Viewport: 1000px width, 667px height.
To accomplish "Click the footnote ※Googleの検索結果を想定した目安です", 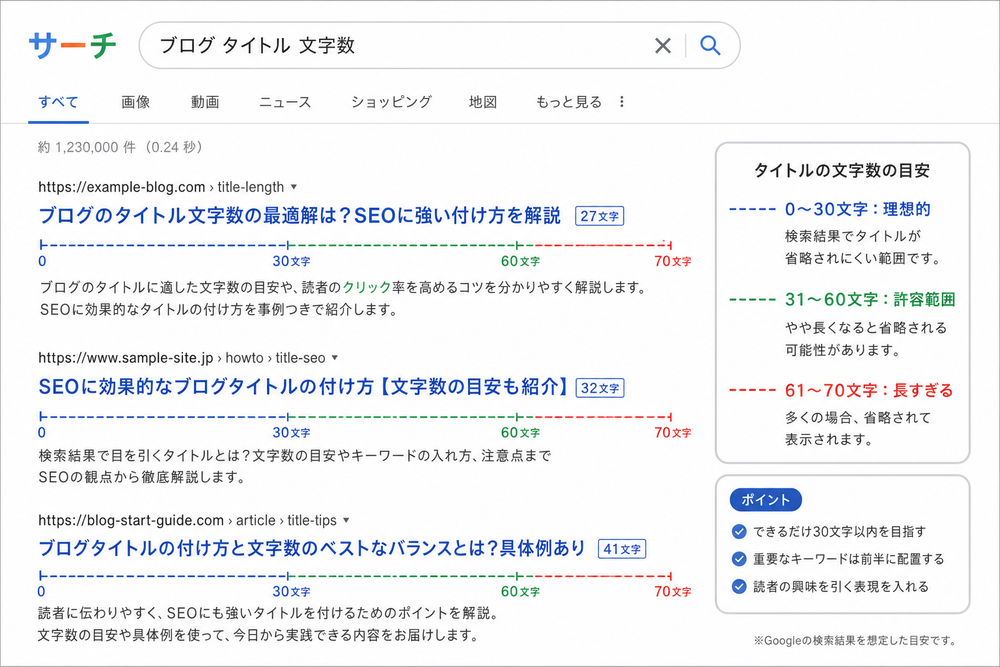I will 855,640.
